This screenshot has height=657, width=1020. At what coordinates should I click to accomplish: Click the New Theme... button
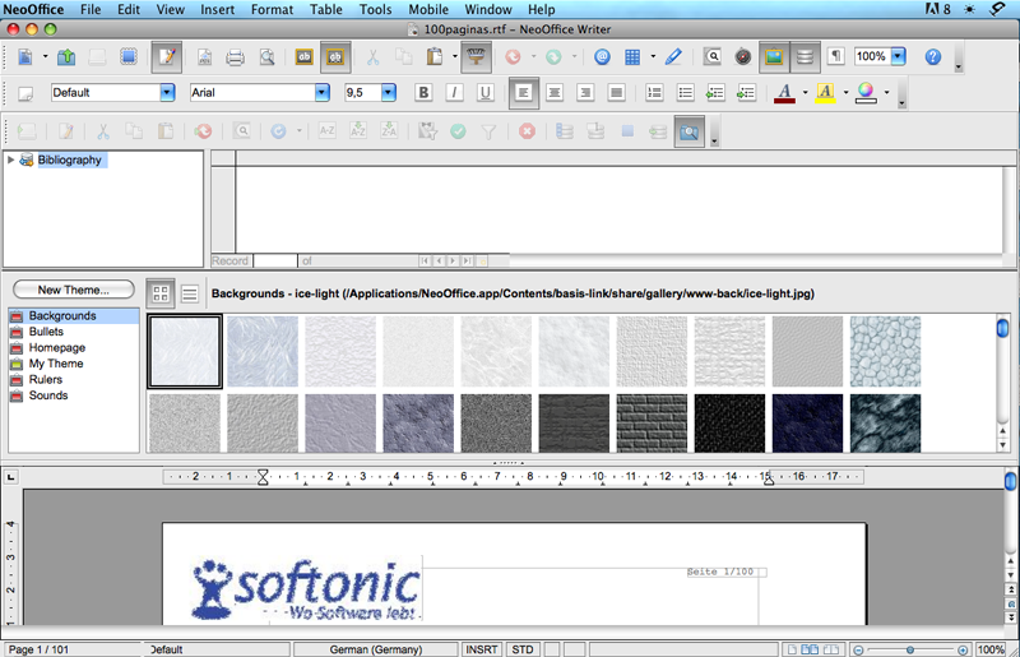74,290
